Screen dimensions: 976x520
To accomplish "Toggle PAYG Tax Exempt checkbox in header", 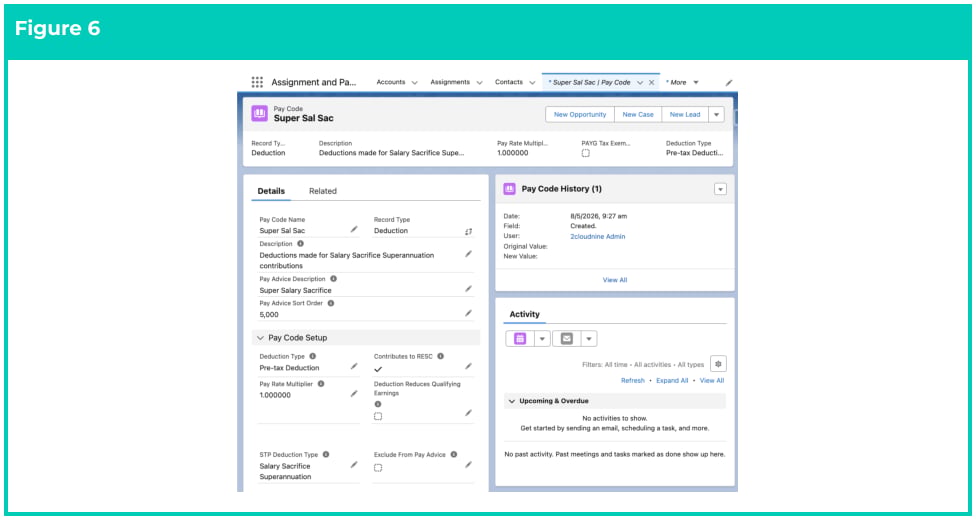I will [x=586, y=153].
